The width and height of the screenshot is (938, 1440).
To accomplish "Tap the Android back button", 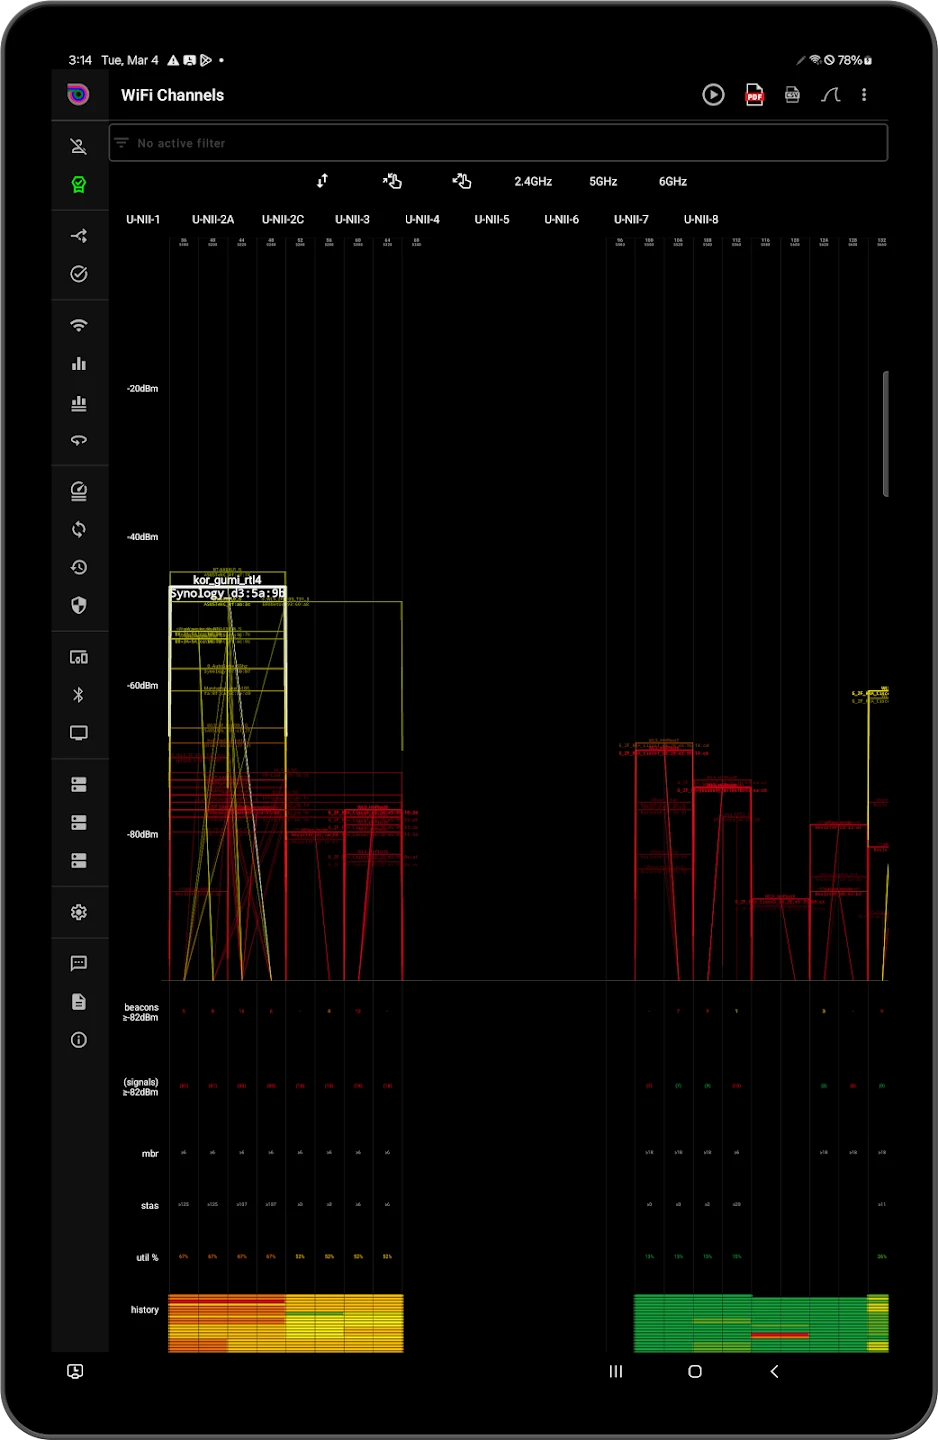I will [x=774, y=1371].
